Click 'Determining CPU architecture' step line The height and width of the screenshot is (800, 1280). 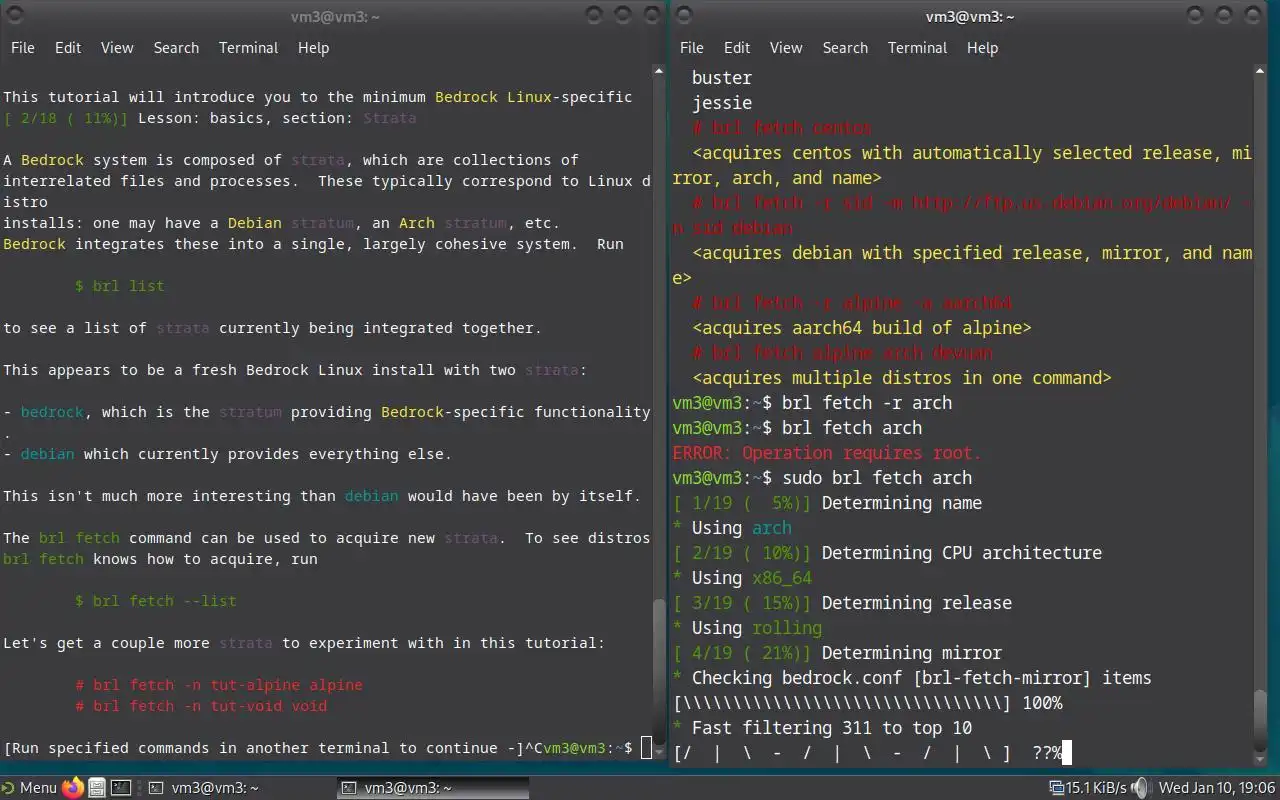coord(962,553)
